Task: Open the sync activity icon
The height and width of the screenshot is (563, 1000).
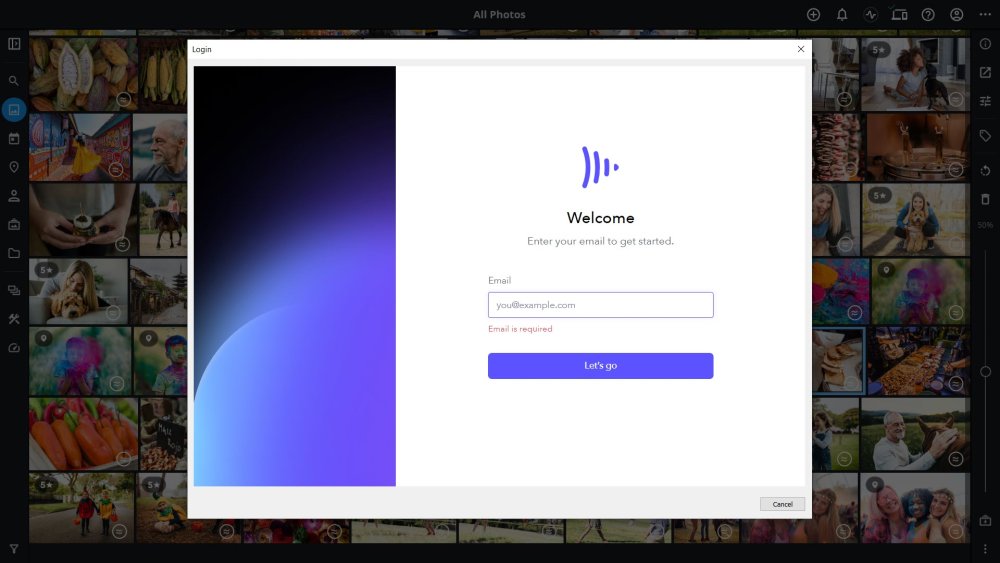Action: (871, 15)
